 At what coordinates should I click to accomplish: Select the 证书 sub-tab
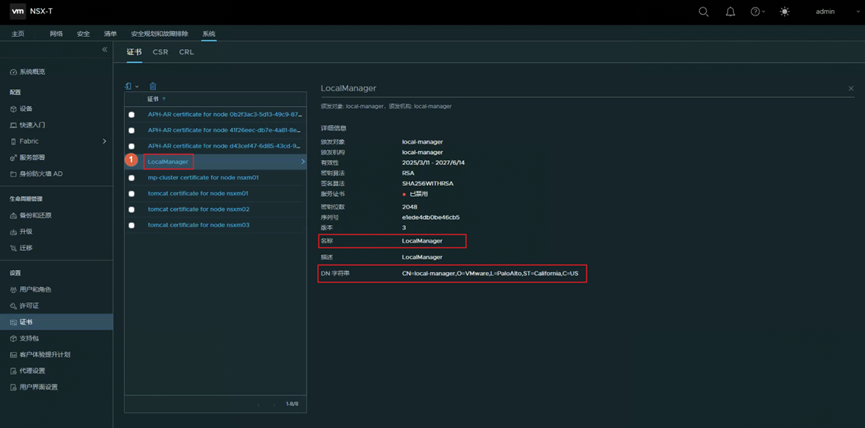coord(134,52)
